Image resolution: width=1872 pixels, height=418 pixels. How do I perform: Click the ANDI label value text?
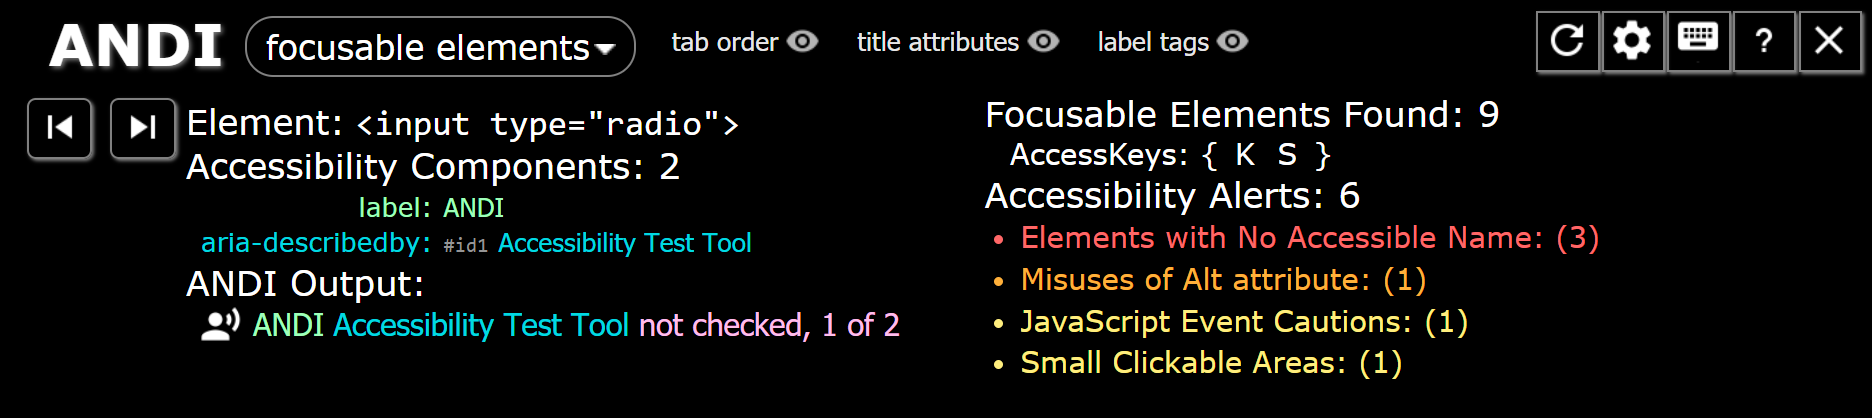click(473, 208)
